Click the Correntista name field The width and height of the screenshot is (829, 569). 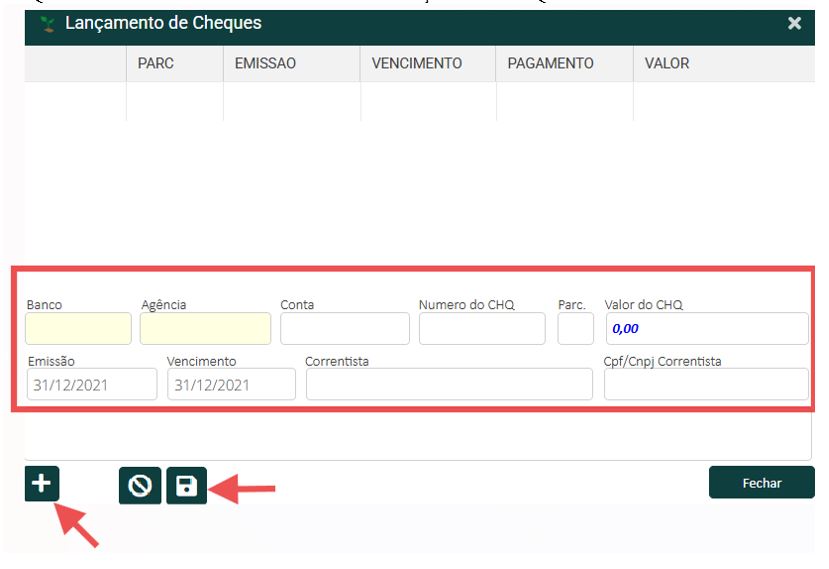pyautogui.click(x=449, y=384)
